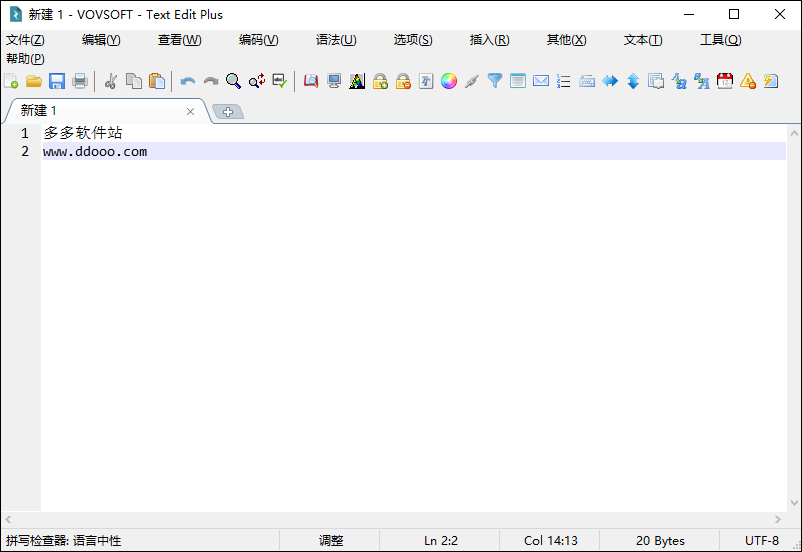
Task: Open the 工具(Q) menu
Action: click(x=721, y=40)
